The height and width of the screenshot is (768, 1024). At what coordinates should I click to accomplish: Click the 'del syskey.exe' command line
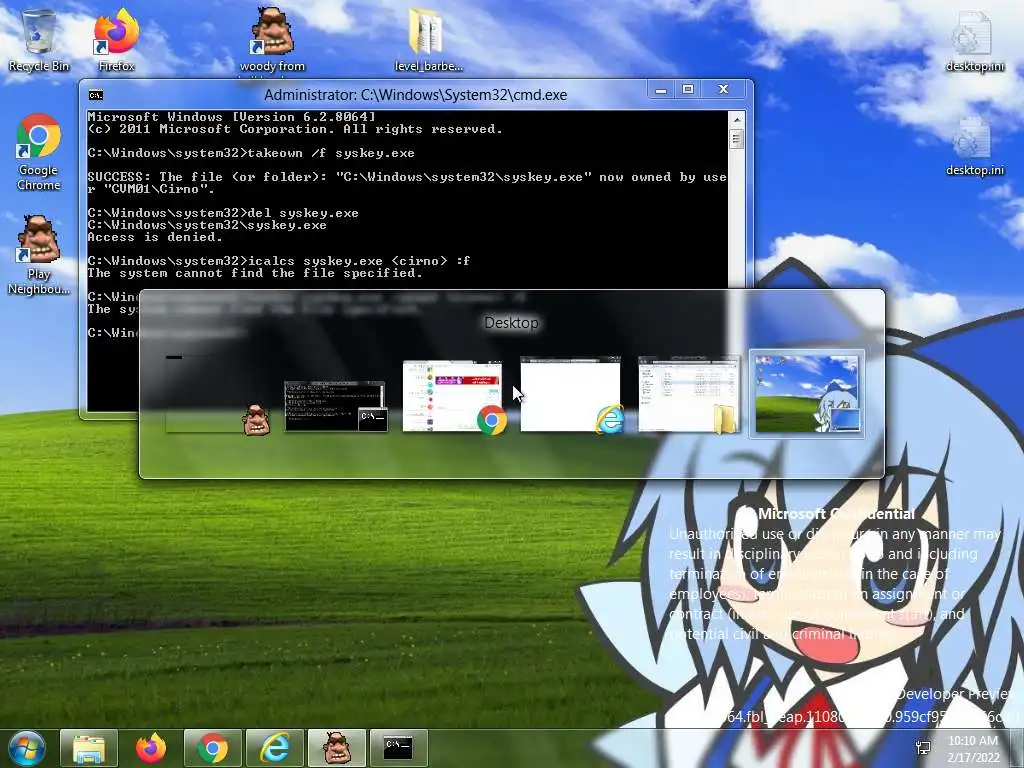click(223, 213)
